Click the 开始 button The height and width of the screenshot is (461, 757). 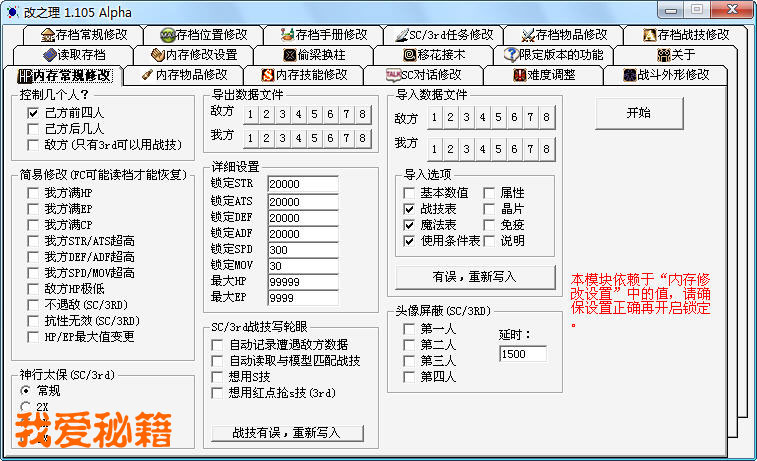(638, 113)
